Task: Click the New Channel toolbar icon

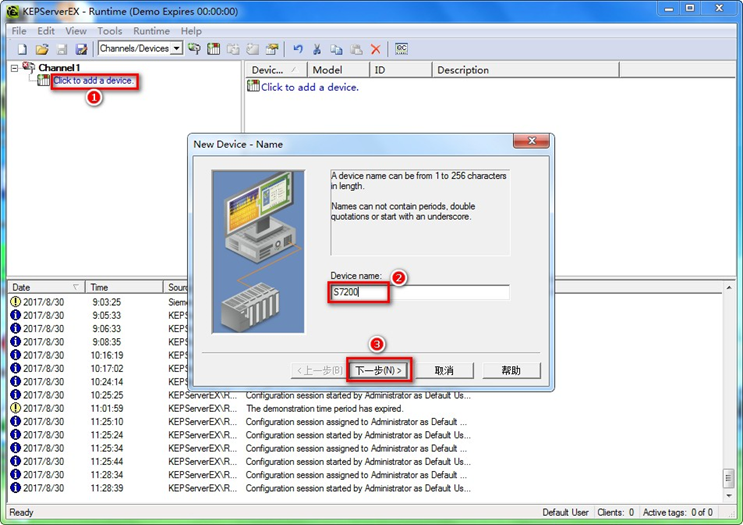Action: coord(194,49)
